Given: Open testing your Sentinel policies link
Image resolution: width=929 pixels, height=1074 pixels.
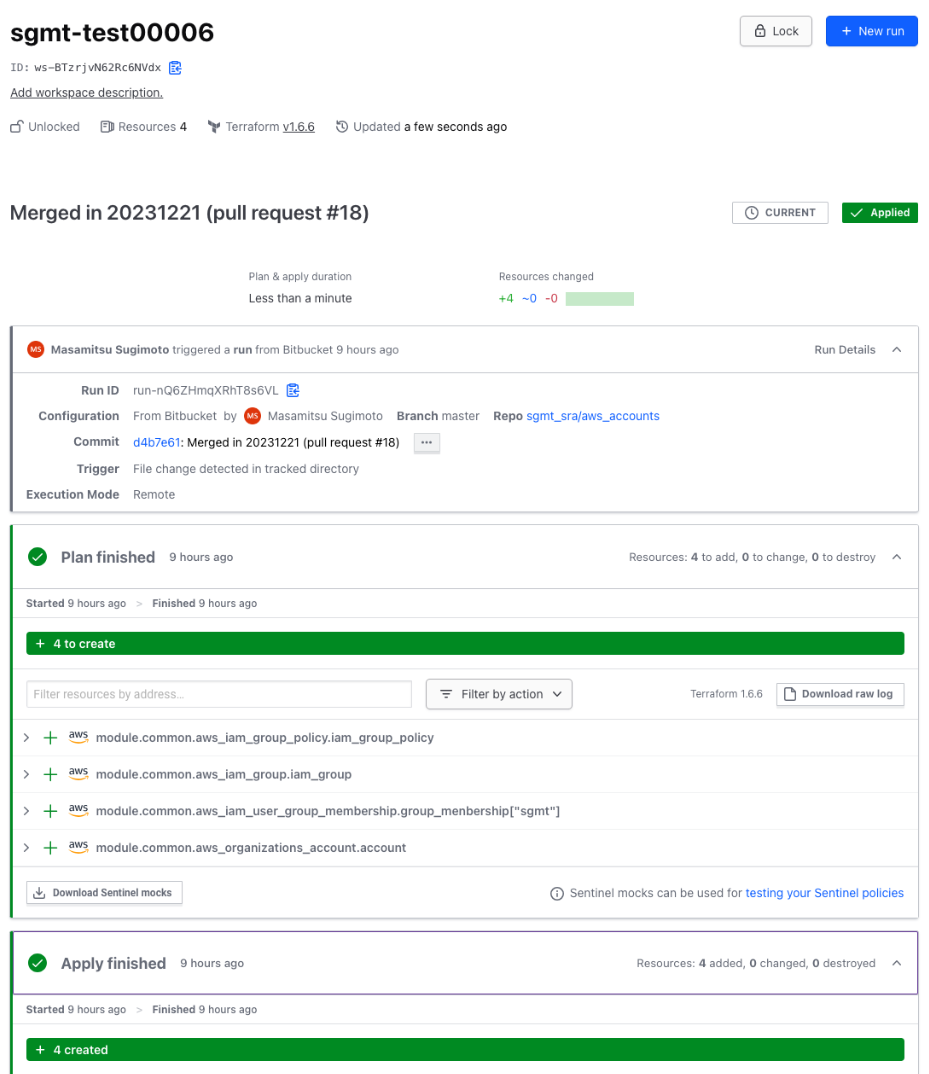Looking at the screenshot, I should point(824,893).
